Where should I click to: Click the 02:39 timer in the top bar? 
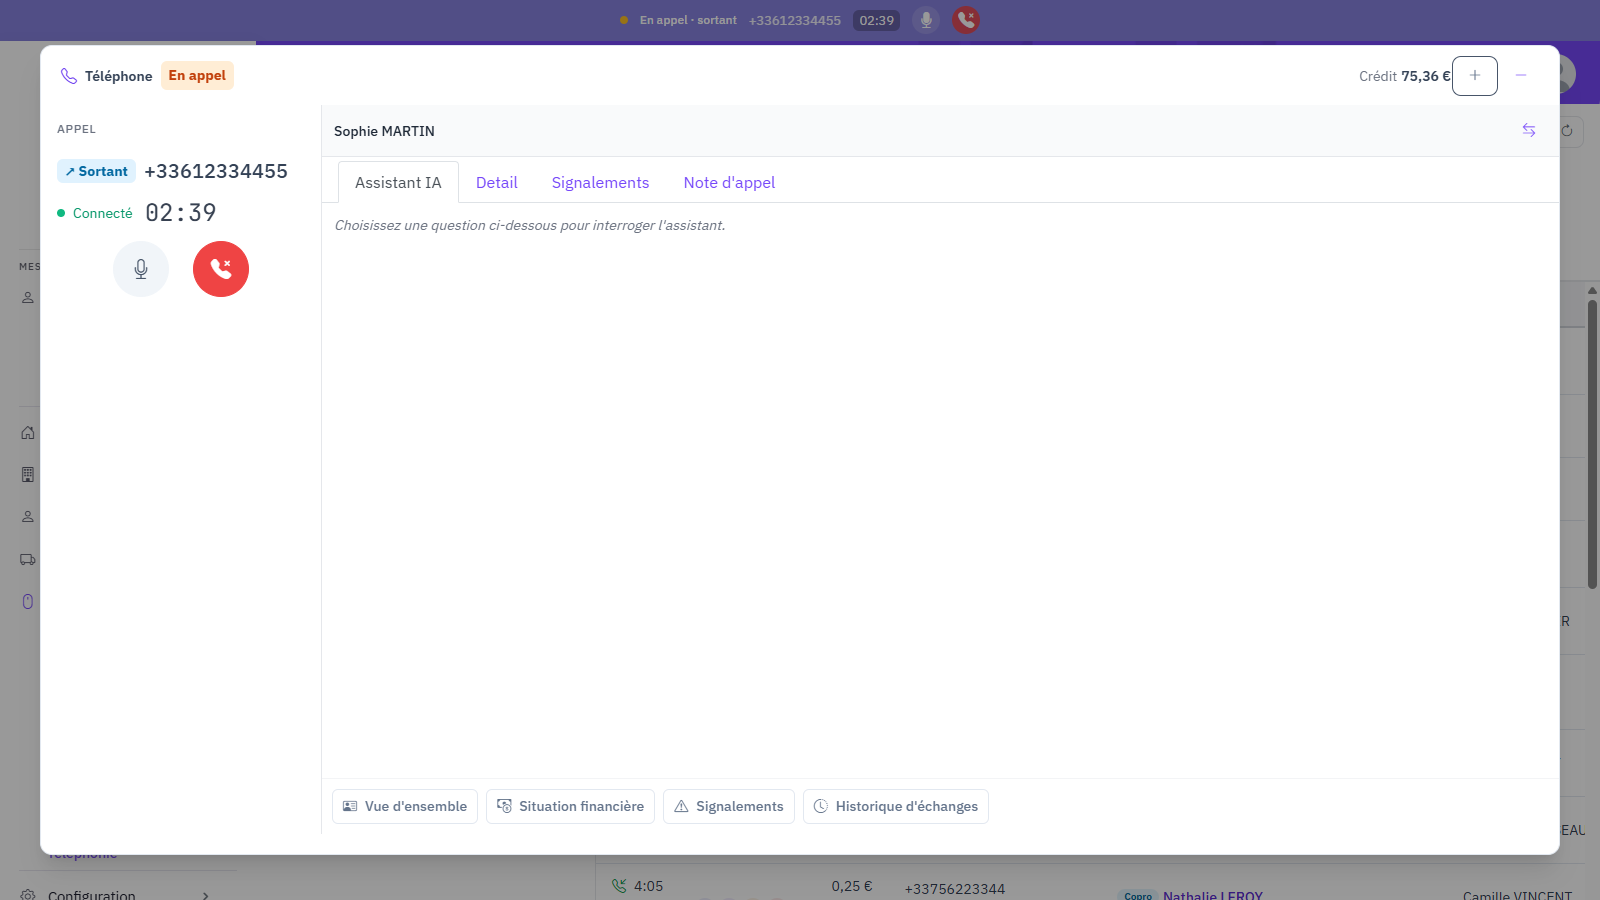pyautogui.click(x=877, y=20)
